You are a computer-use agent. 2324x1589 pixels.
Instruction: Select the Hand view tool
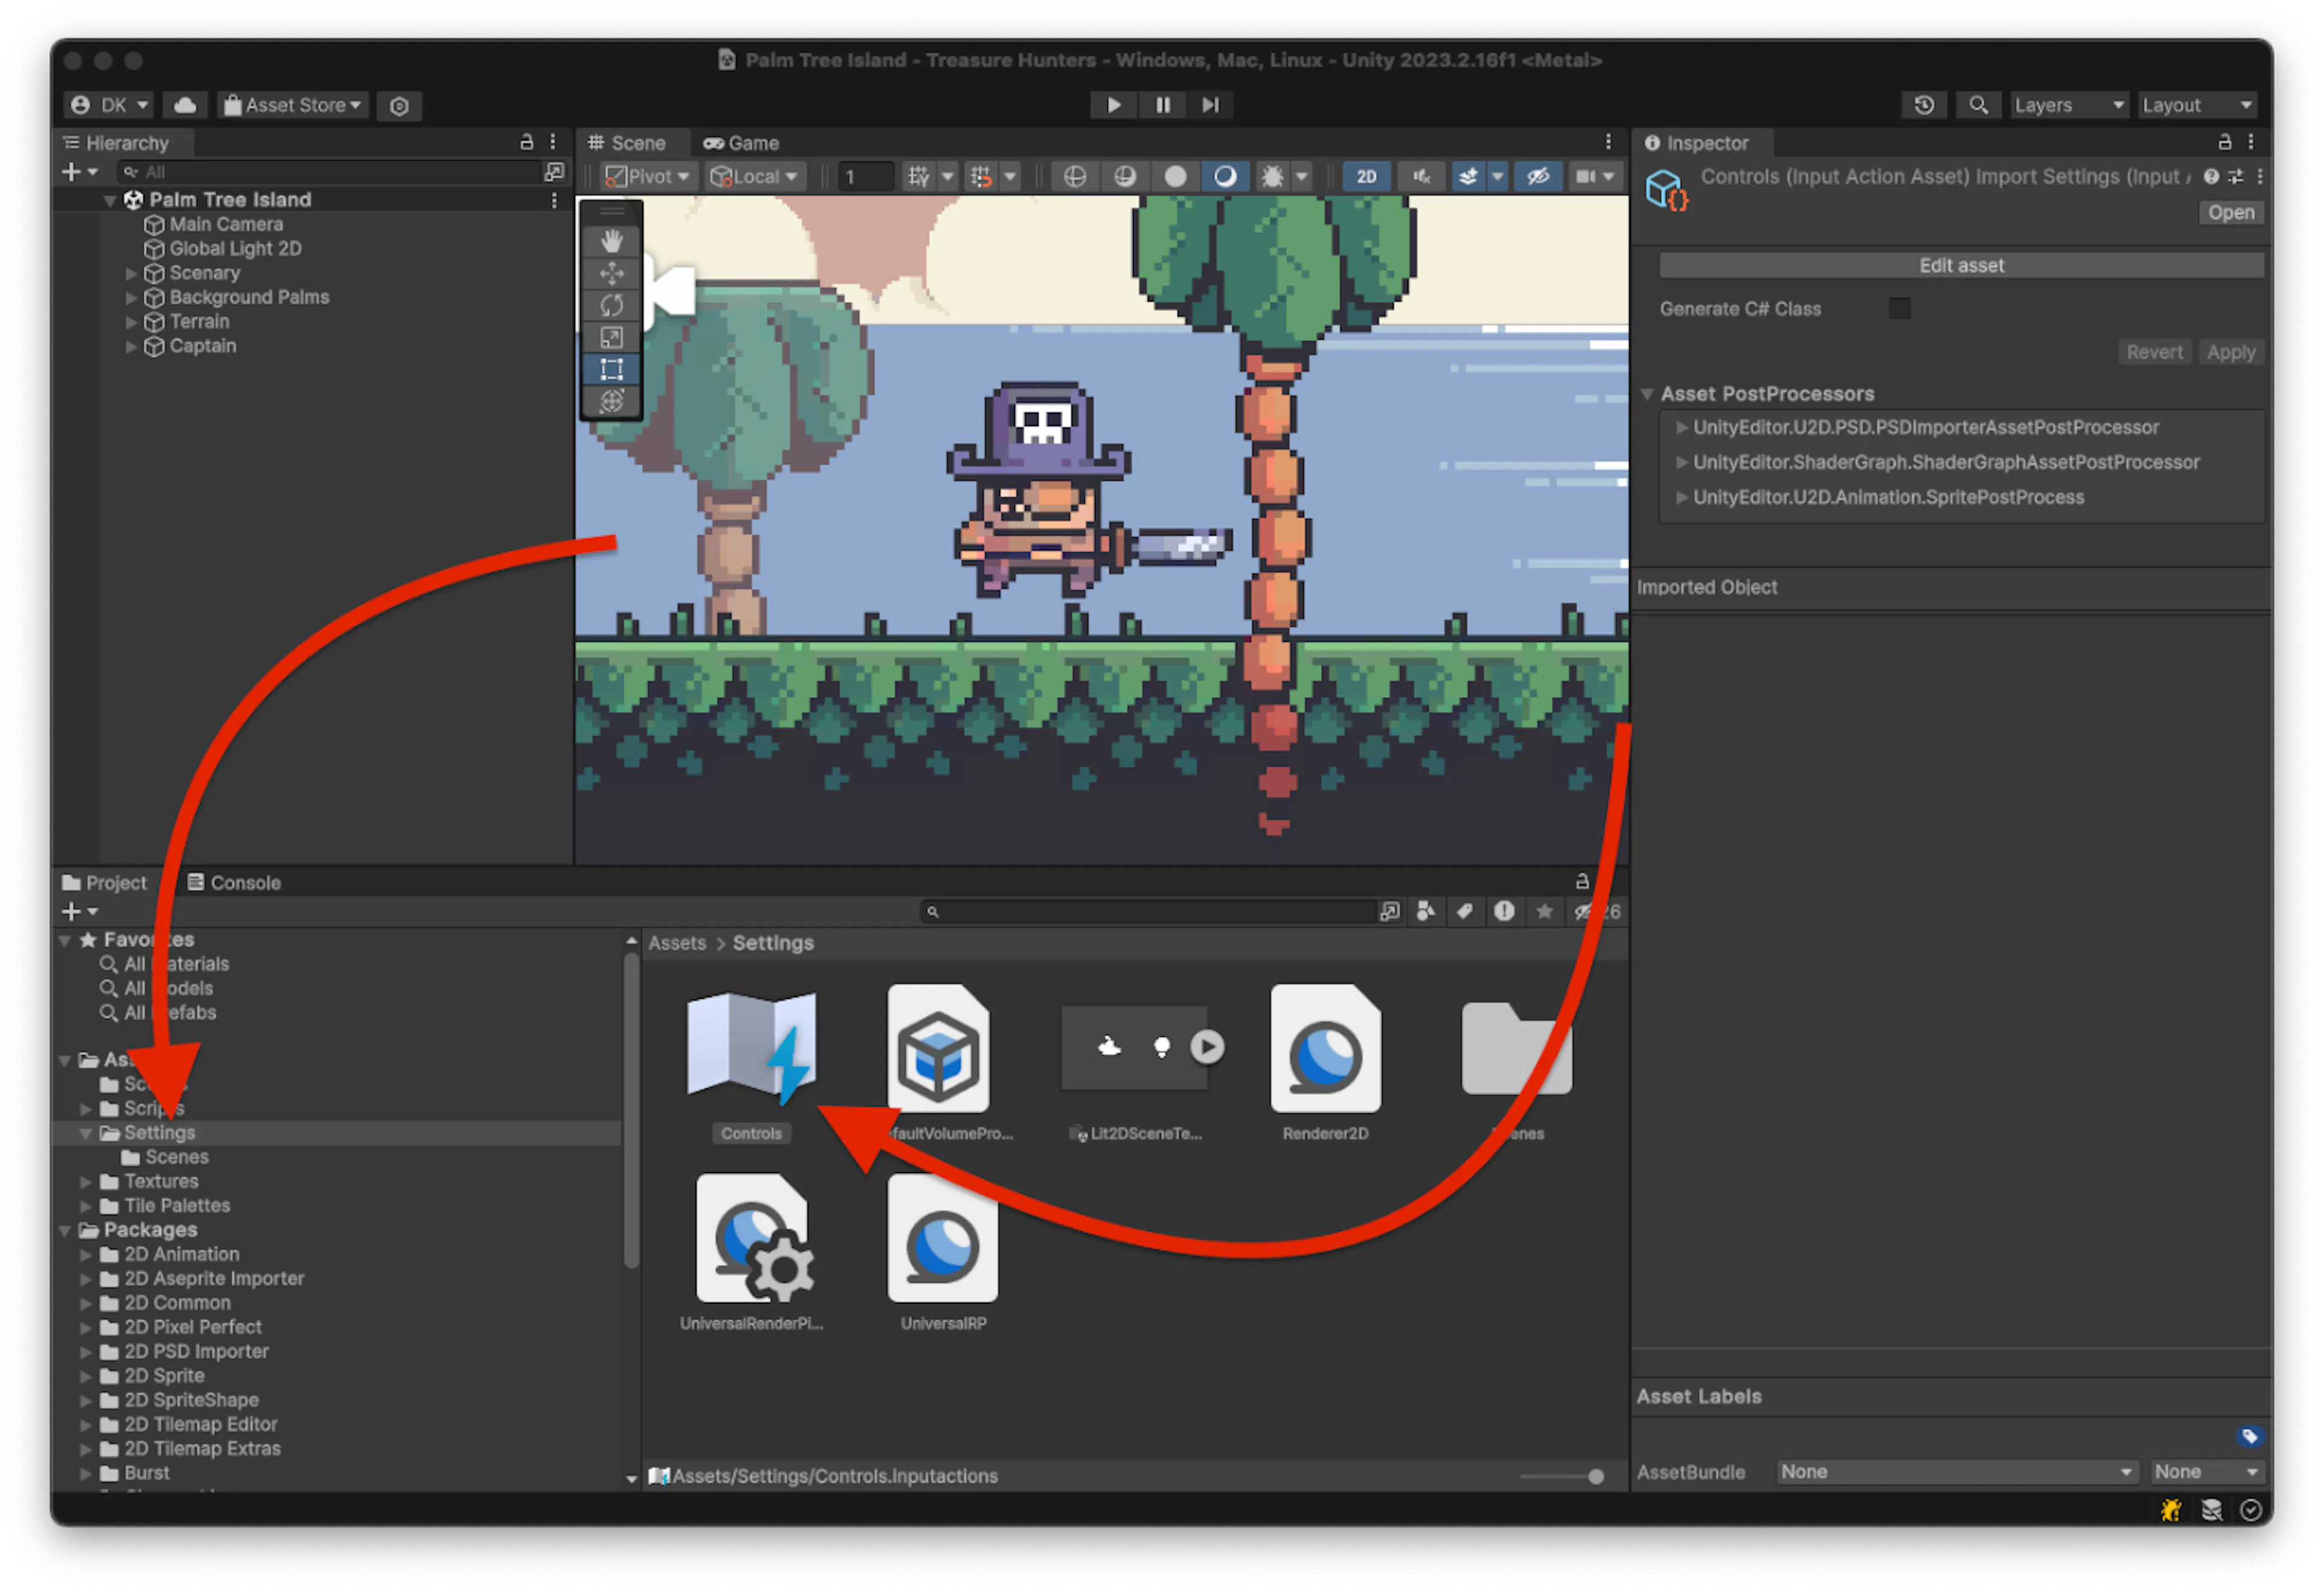click(x=612, y=241)
